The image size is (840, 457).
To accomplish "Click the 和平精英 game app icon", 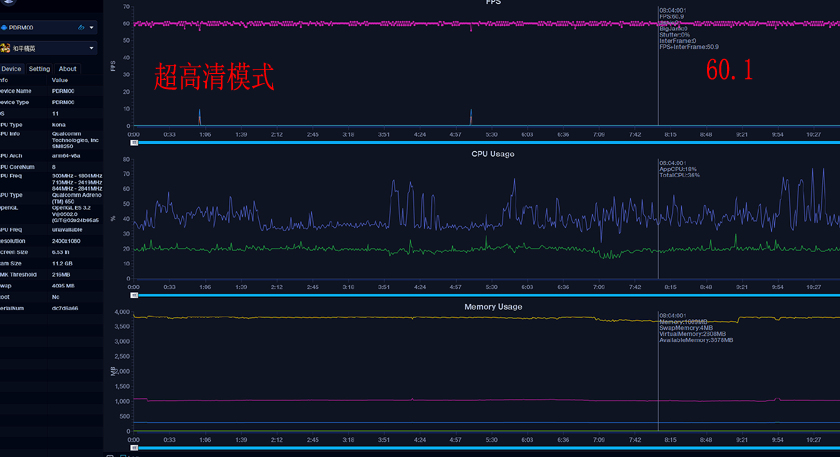I will [x=5, y=48].
